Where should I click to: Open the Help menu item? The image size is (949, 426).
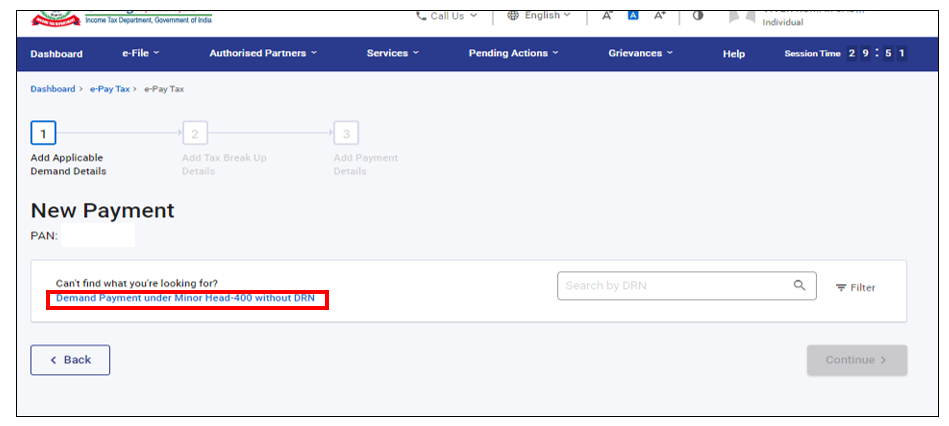(x=733, y=54)
